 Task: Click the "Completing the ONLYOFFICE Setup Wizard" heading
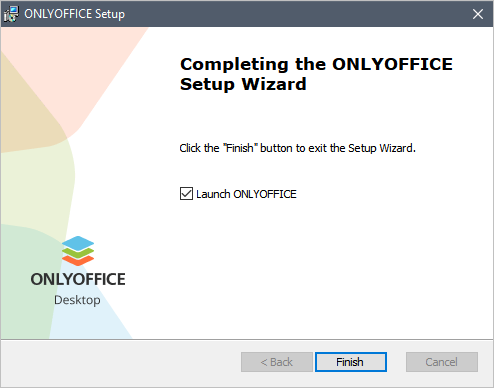point(316,74)
